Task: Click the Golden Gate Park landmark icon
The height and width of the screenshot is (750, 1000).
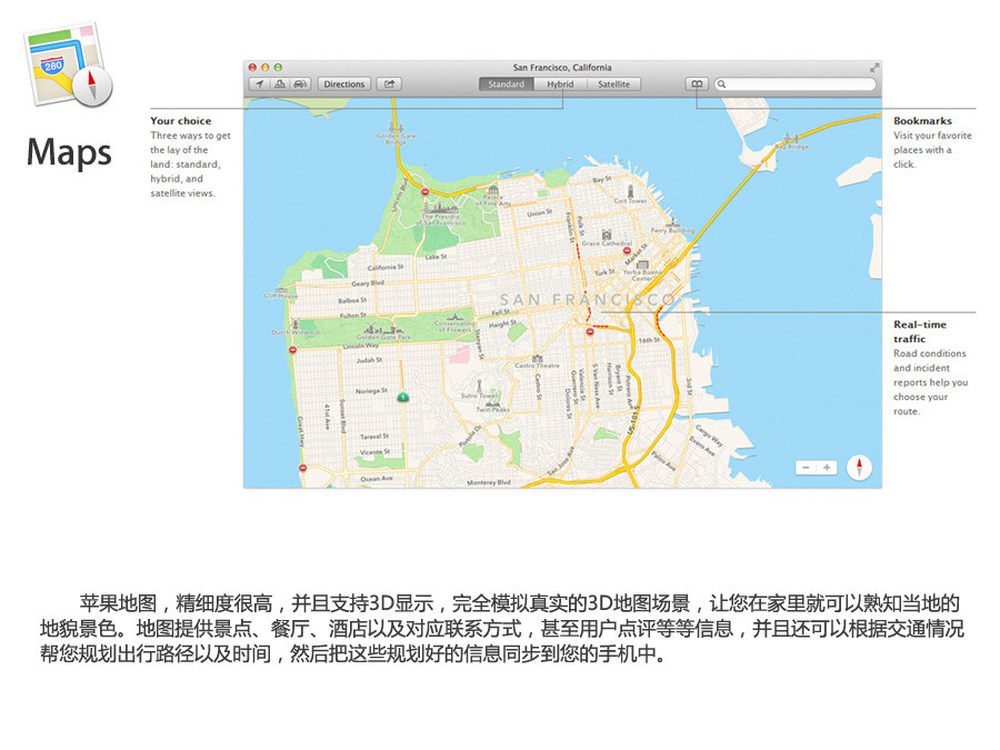Action: point(385,330)
